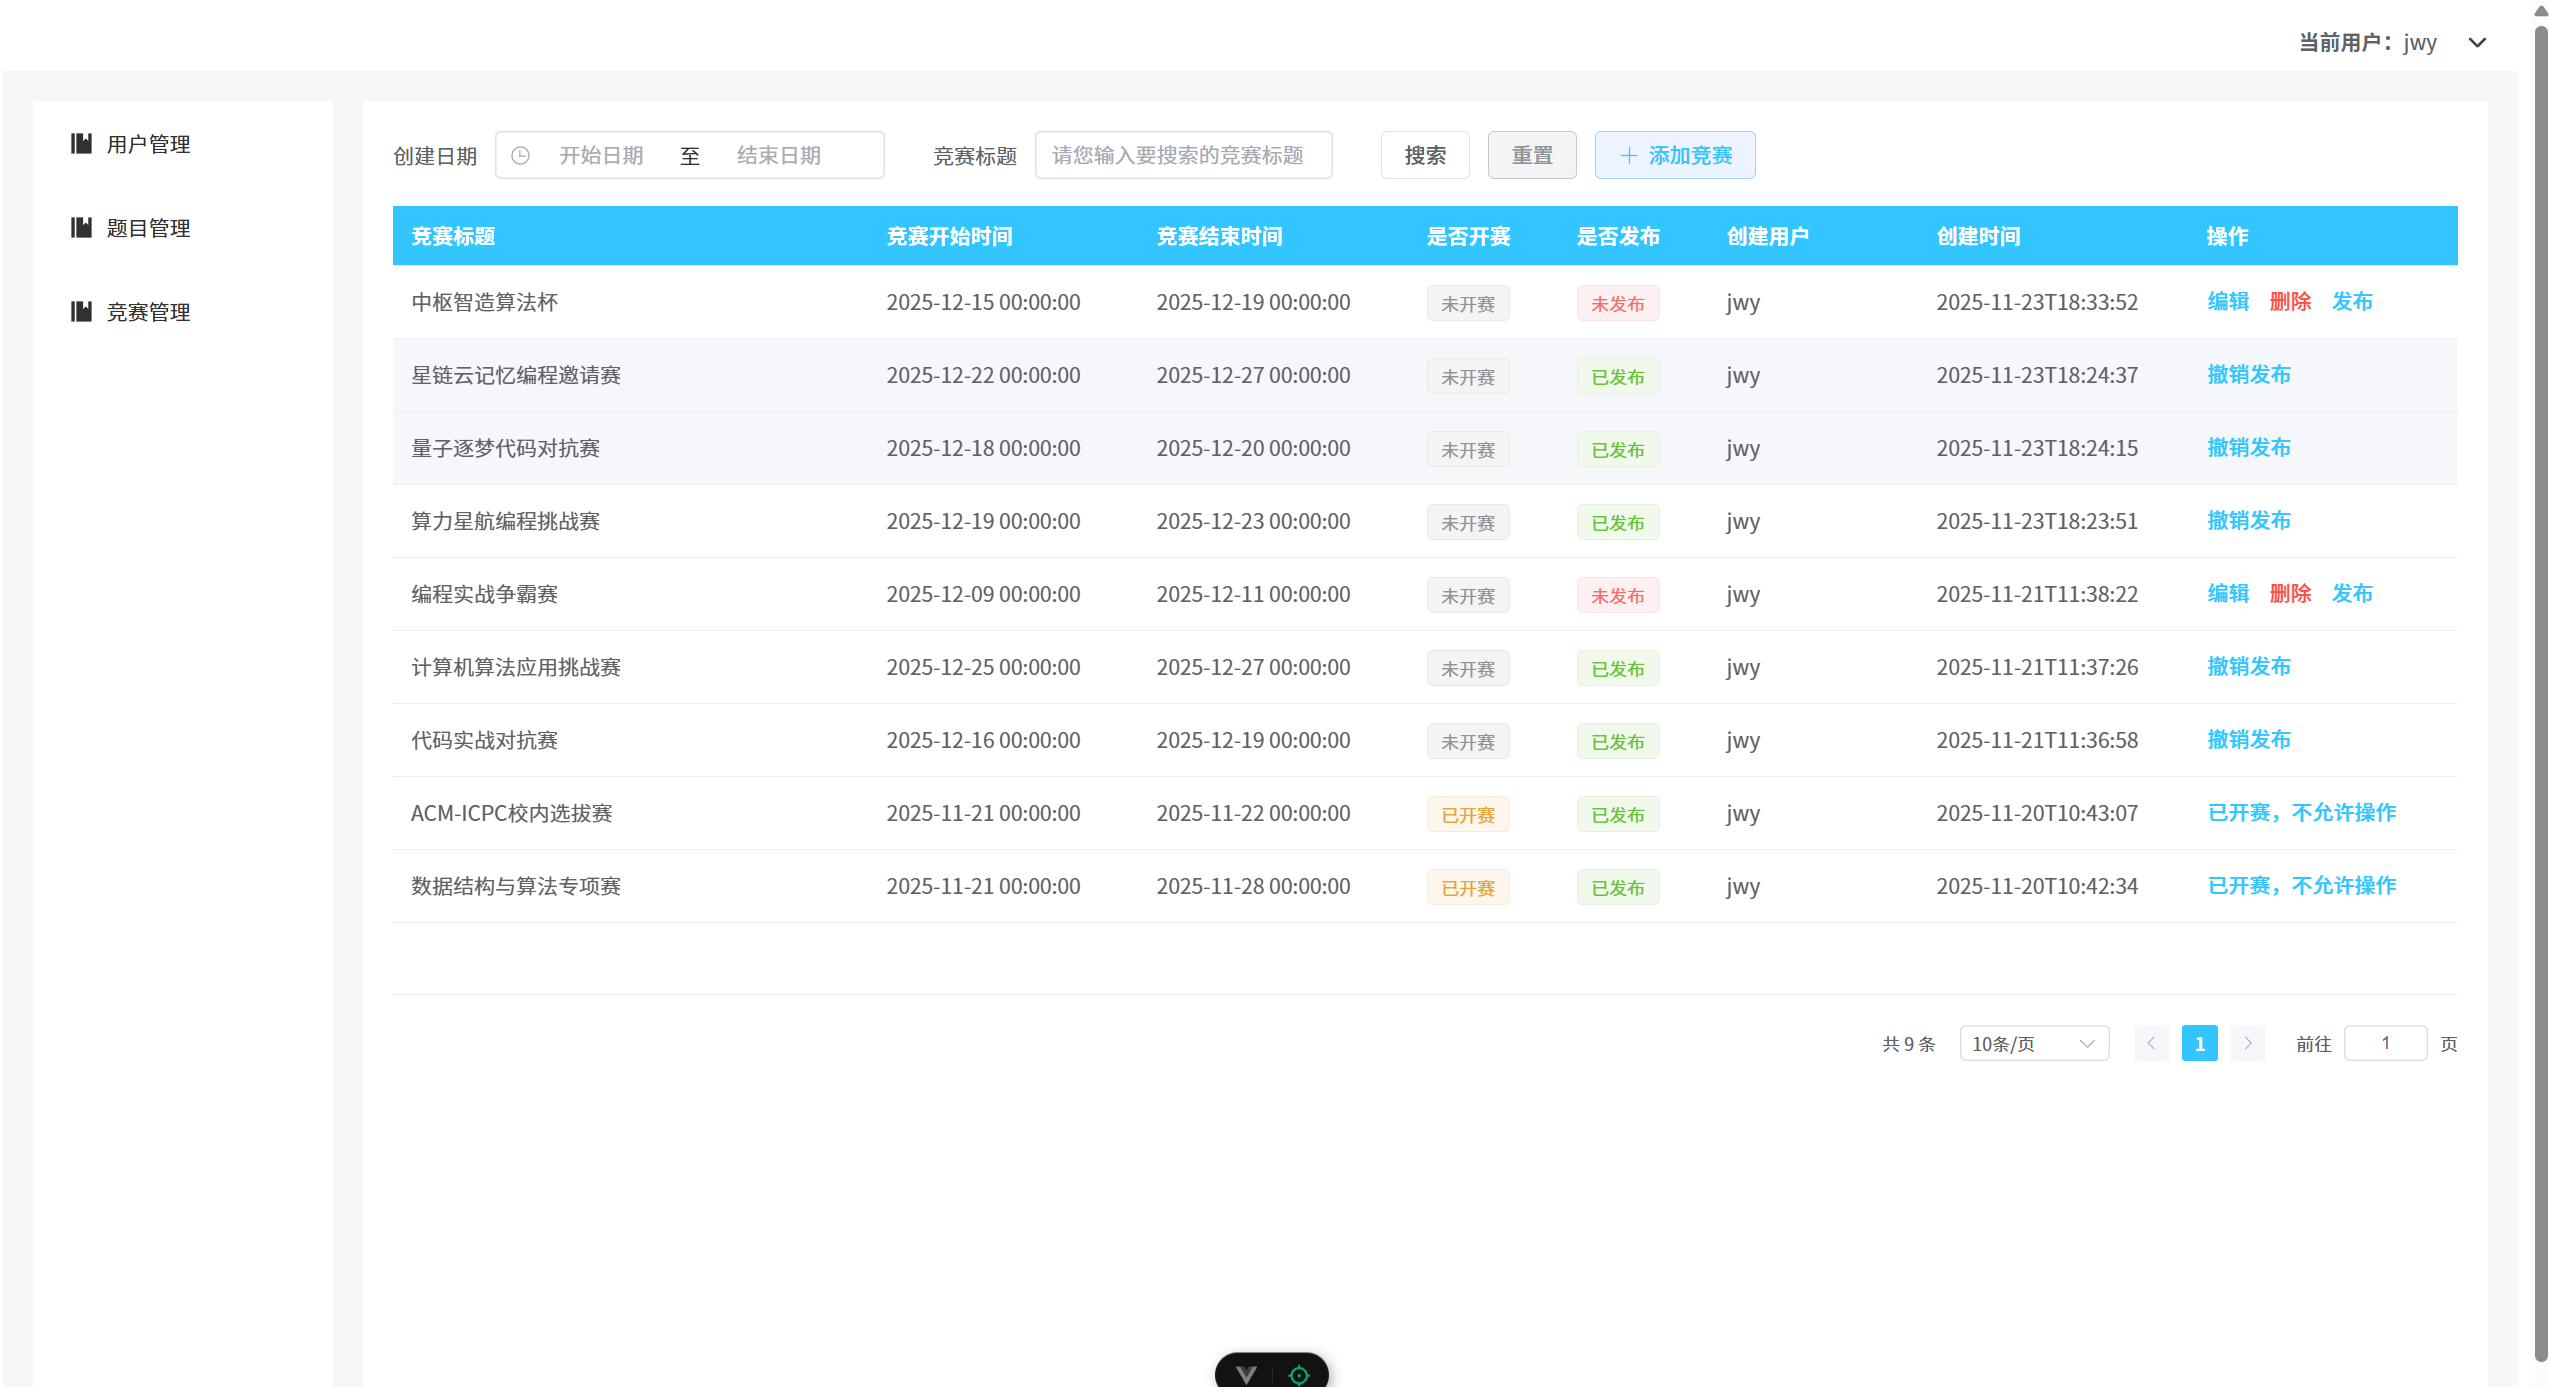Click the 竞赛标题 search input field
The height and width of the screenshot is (1387, 2549).
pyautogui.click(x=1182, y=156)
